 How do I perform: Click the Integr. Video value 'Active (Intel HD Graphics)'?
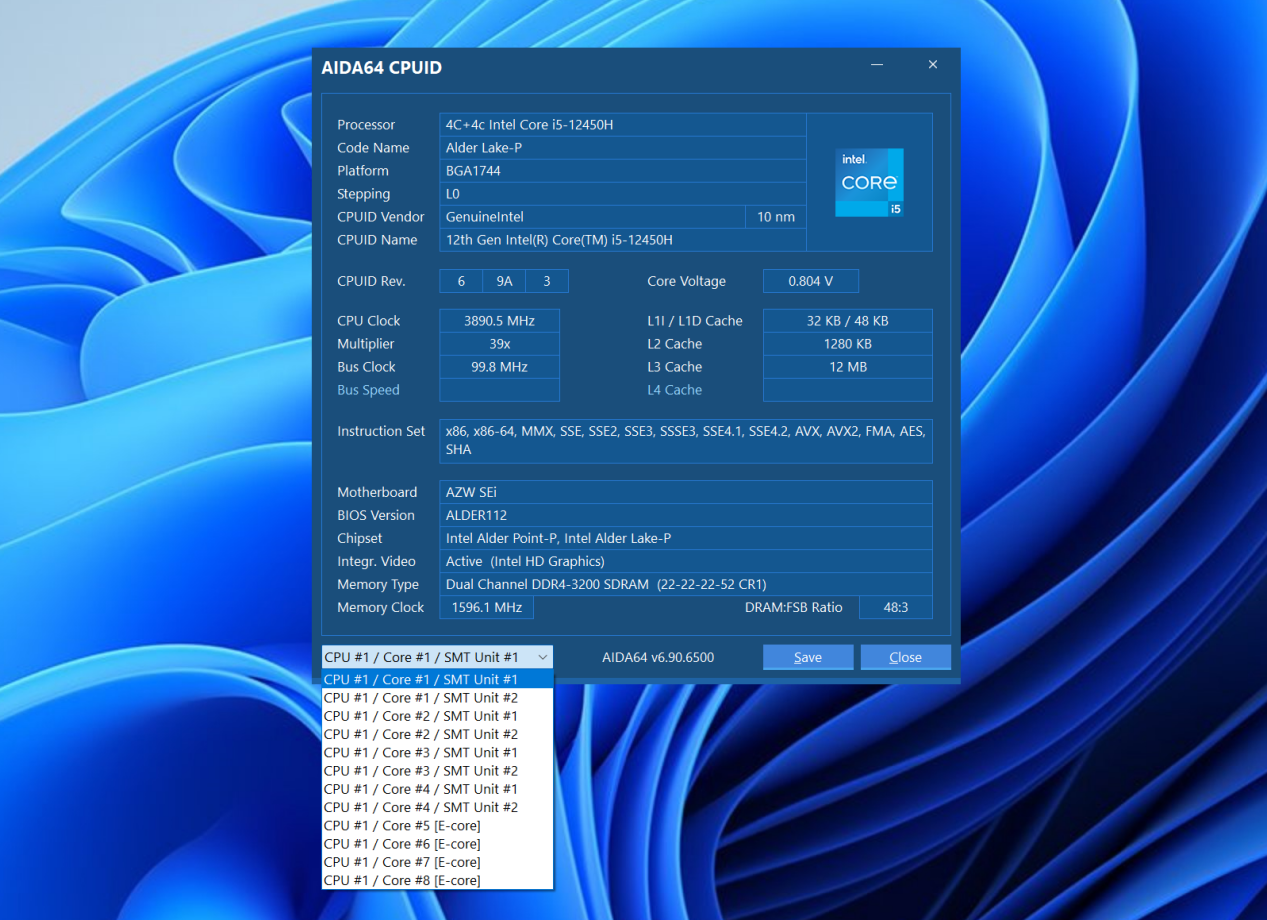(686, 561)
